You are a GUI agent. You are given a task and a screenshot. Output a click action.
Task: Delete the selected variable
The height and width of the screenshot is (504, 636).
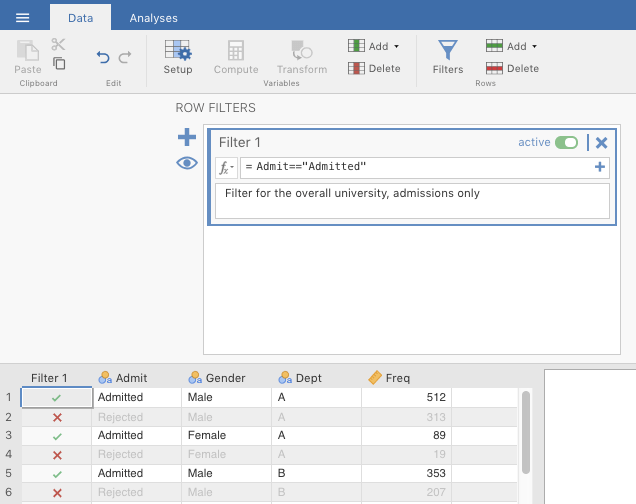[x=374, y=68]
